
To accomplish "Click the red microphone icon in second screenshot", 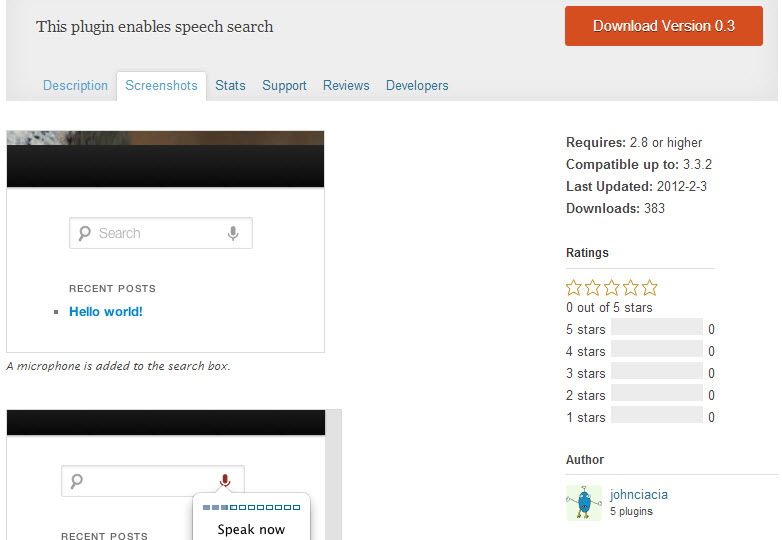I will coord(225,481).
